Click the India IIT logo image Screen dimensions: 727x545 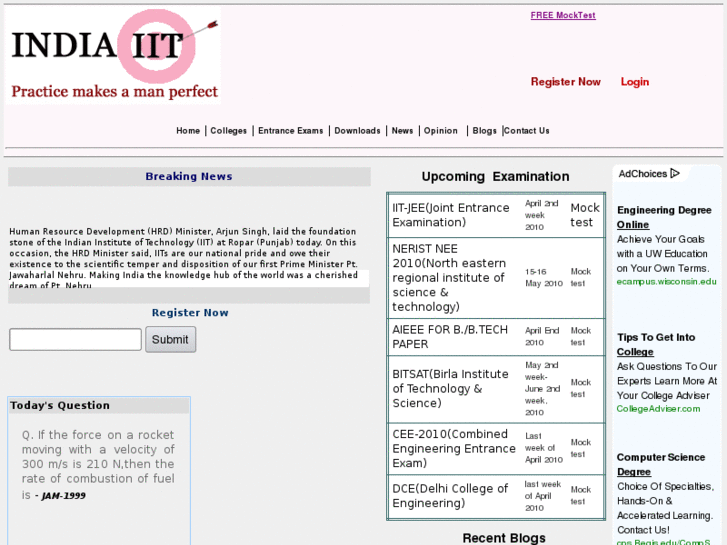[x=113, y=55]
